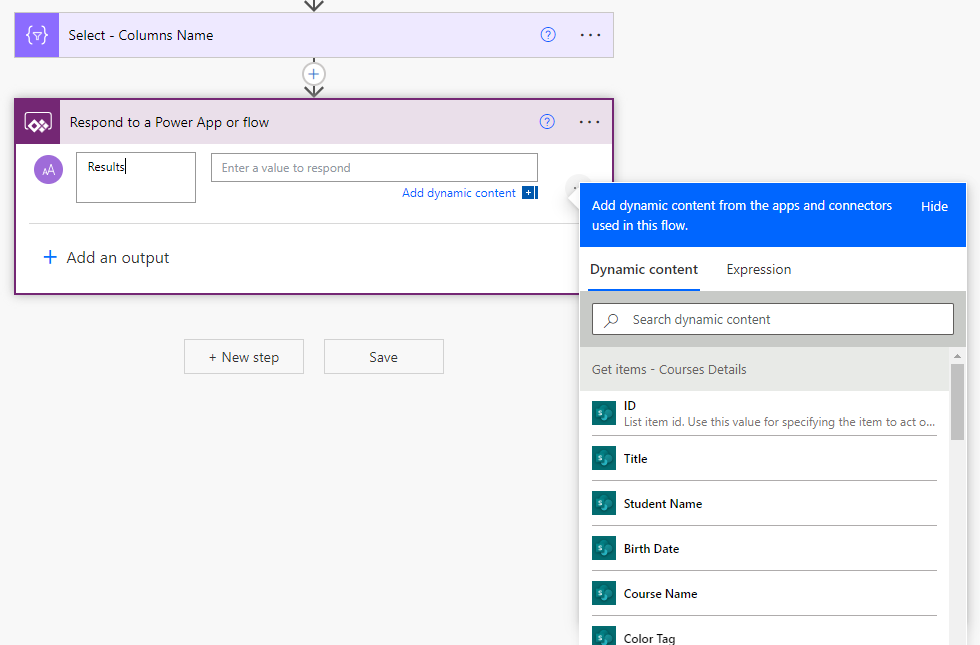Save the flow
This screenshot has height=645, width=980.
pyautogui.click(x=383, y=357)
